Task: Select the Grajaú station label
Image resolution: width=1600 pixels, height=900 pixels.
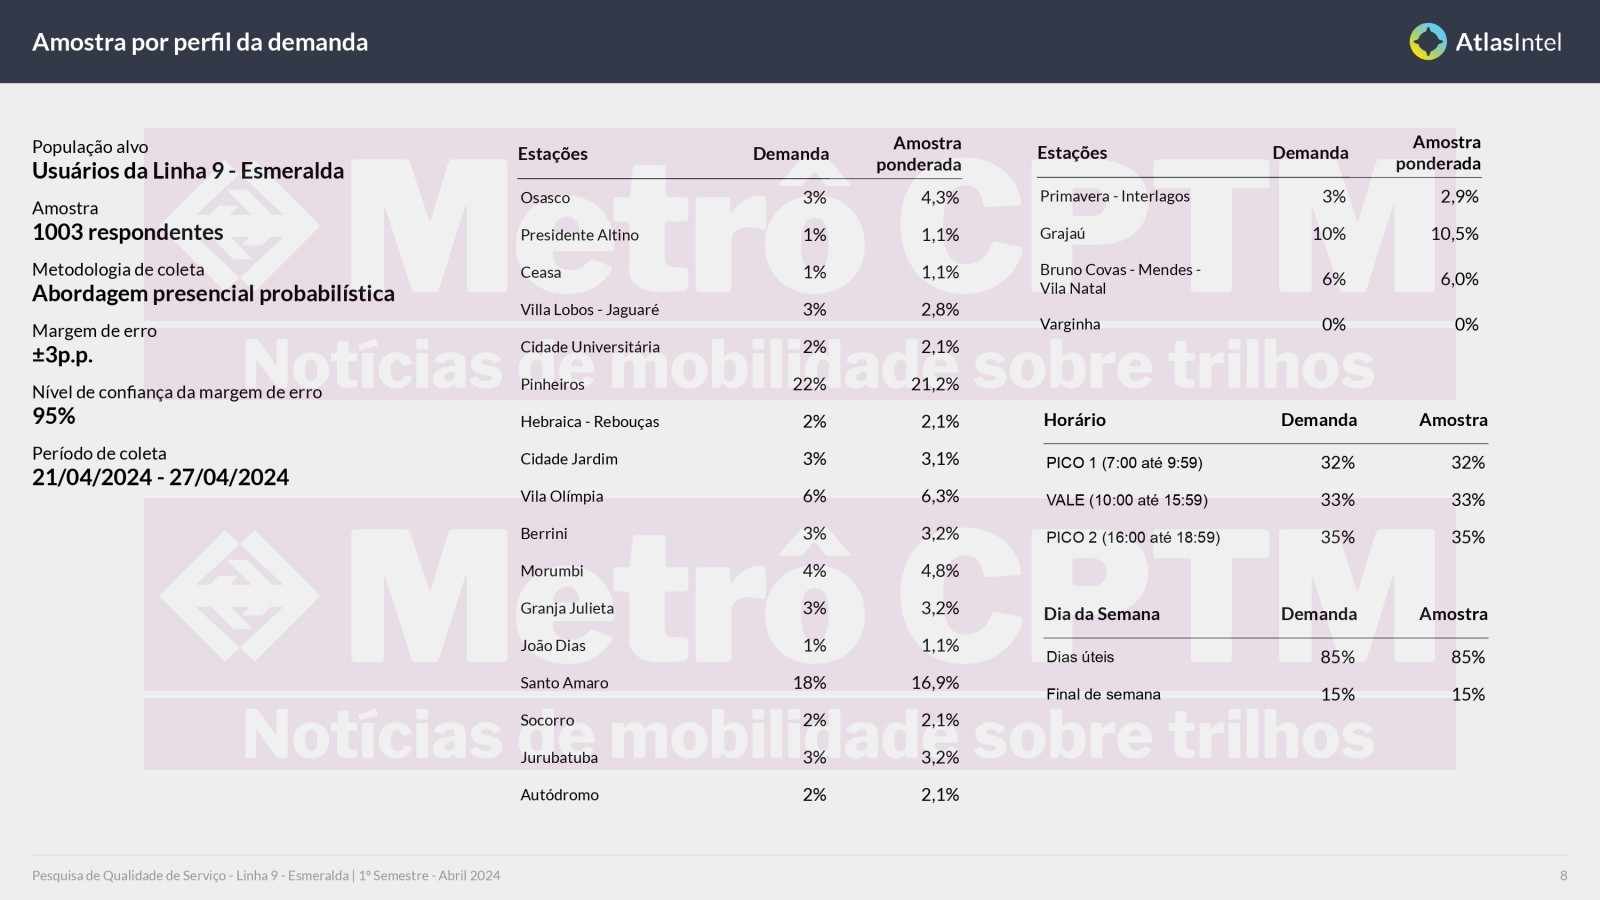Action: pos(1062,234)
